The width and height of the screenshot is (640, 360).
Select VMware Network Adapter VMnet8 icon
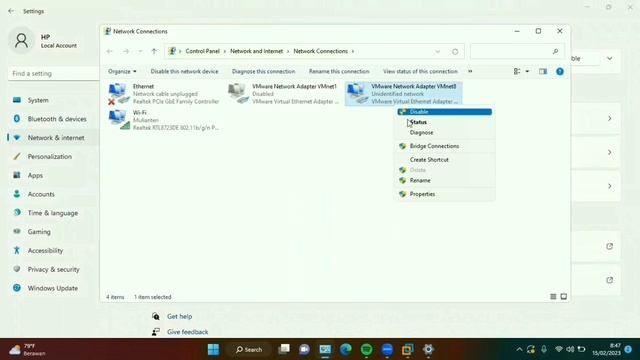(x=357, y=93)
